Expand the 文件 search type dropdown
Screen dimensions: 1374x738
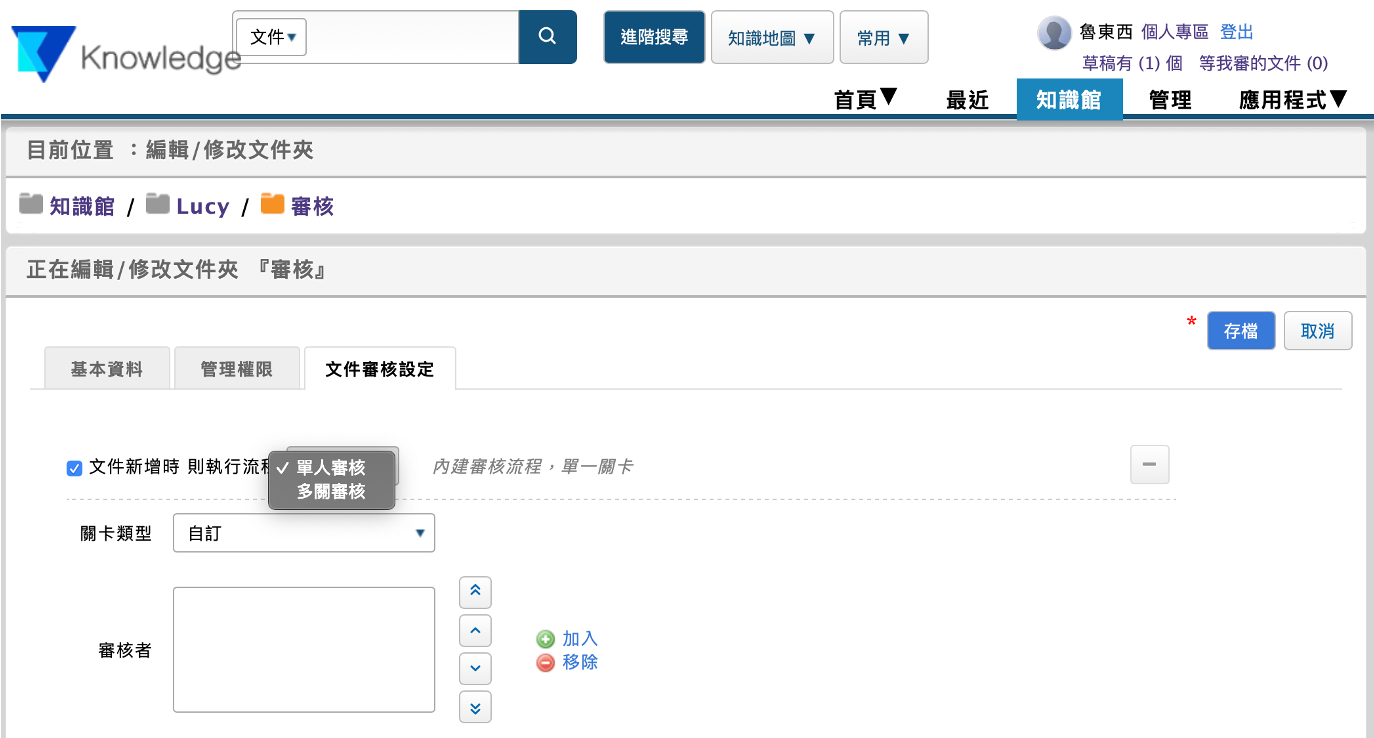coord(272,37)
